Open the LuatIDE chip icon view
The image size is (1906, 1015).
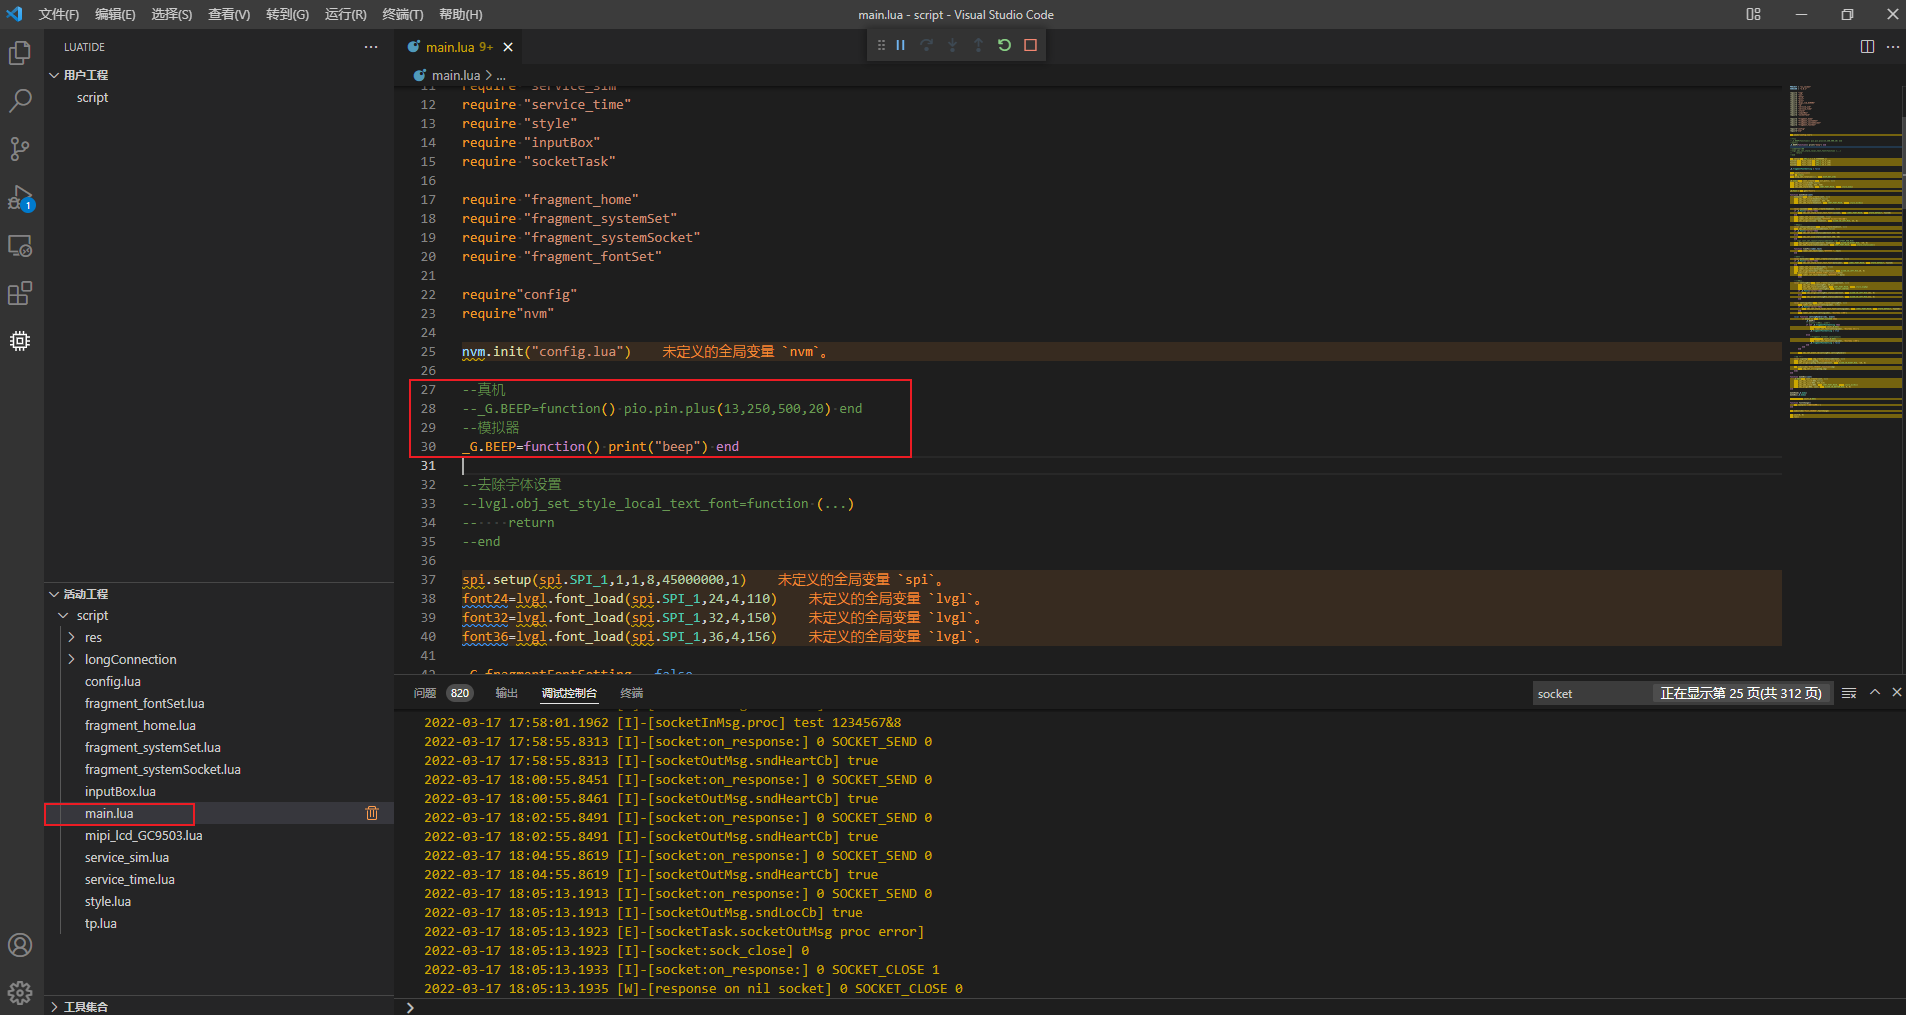(20, 341)
